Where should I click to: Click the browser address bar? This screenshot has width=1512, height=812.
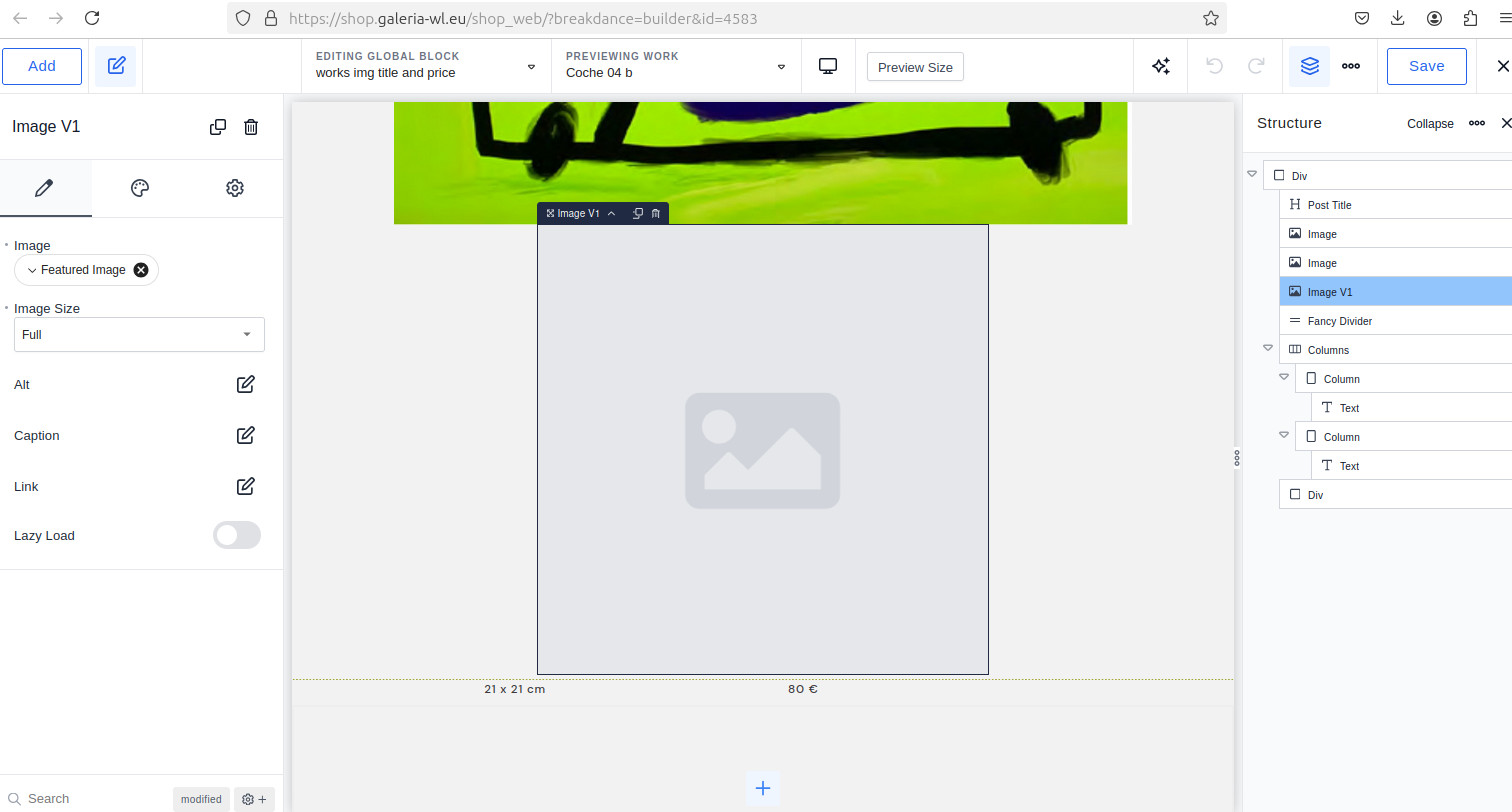726,18
